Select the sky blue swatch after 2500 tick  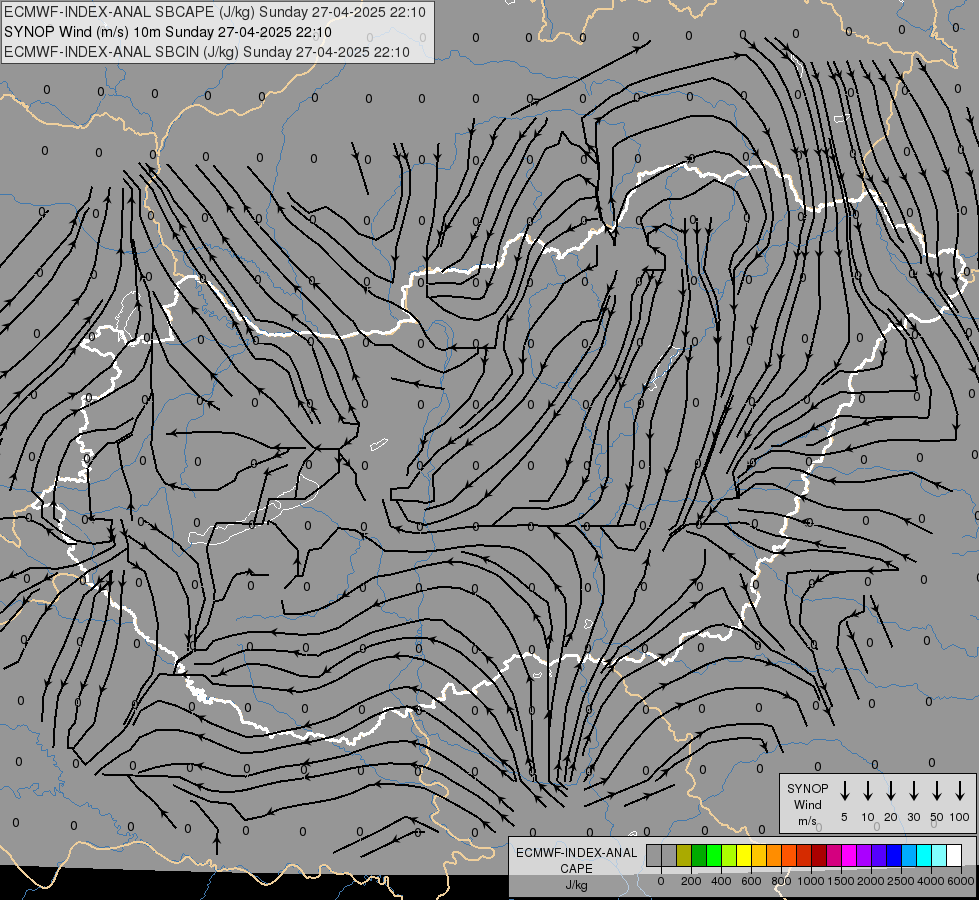pyautogui.click(x=909, y=855)
